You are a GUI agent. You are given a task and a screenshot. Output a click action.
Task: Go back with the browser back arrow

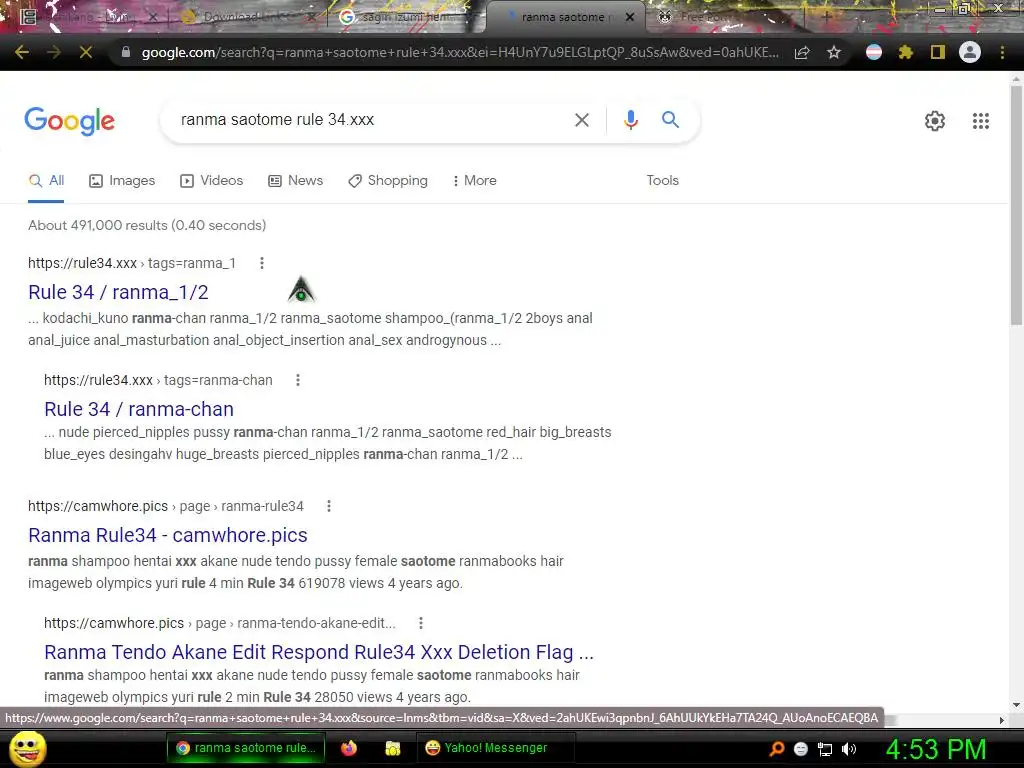coord(22,52)
